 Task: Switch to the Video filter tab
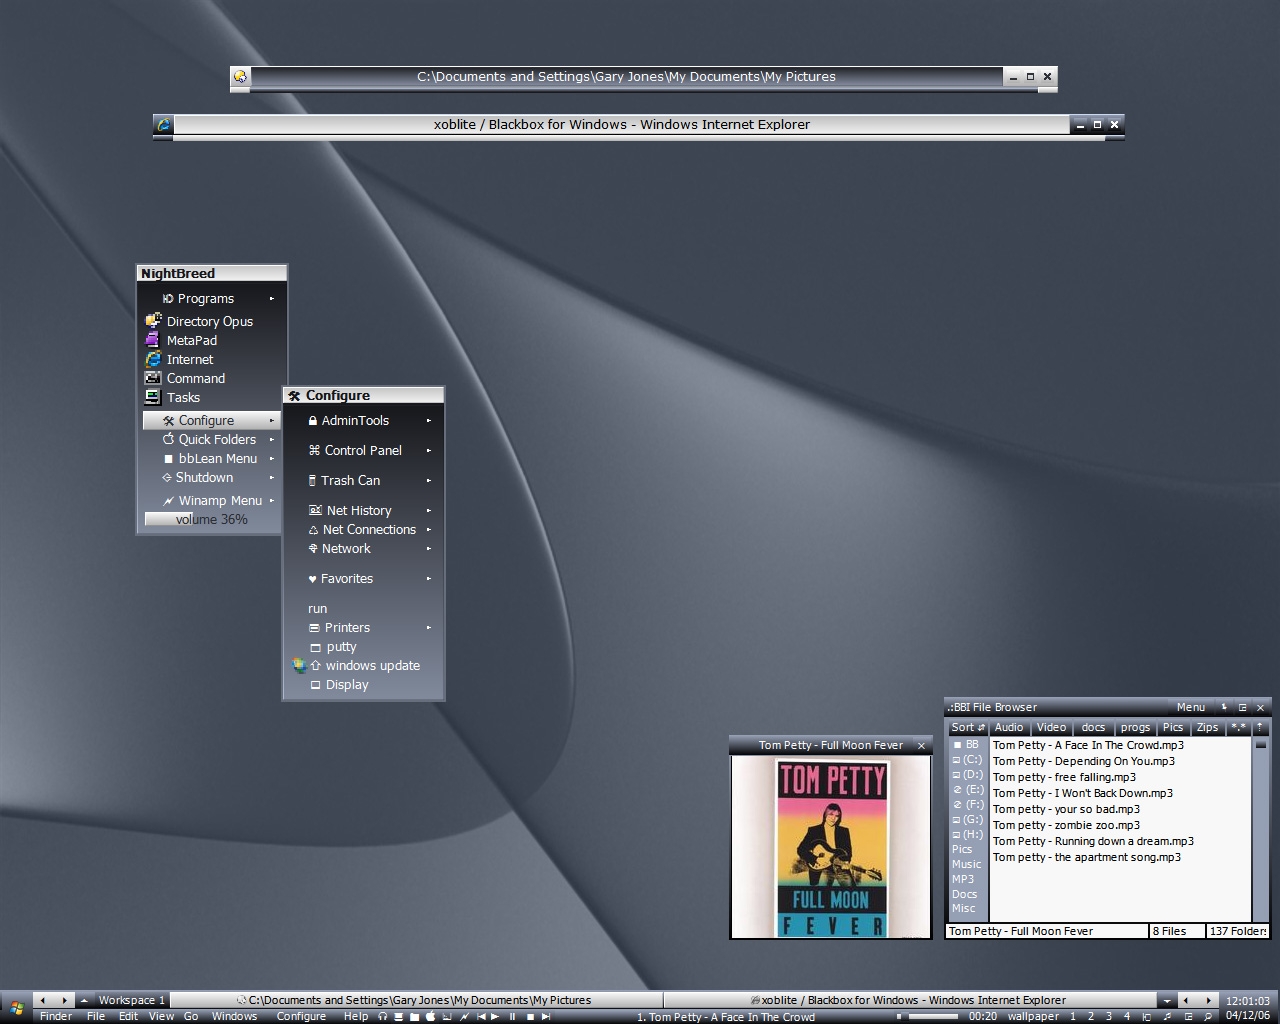pos(1051,727)
